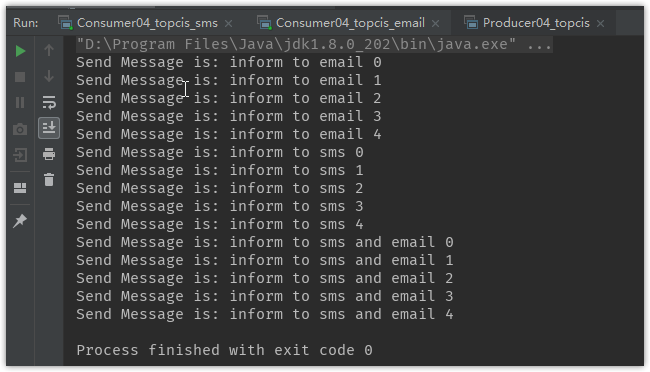The width and height of the screenshot is (650, 372).
Task: Click the Stop process square icon
Action: [x=20, y=77]
